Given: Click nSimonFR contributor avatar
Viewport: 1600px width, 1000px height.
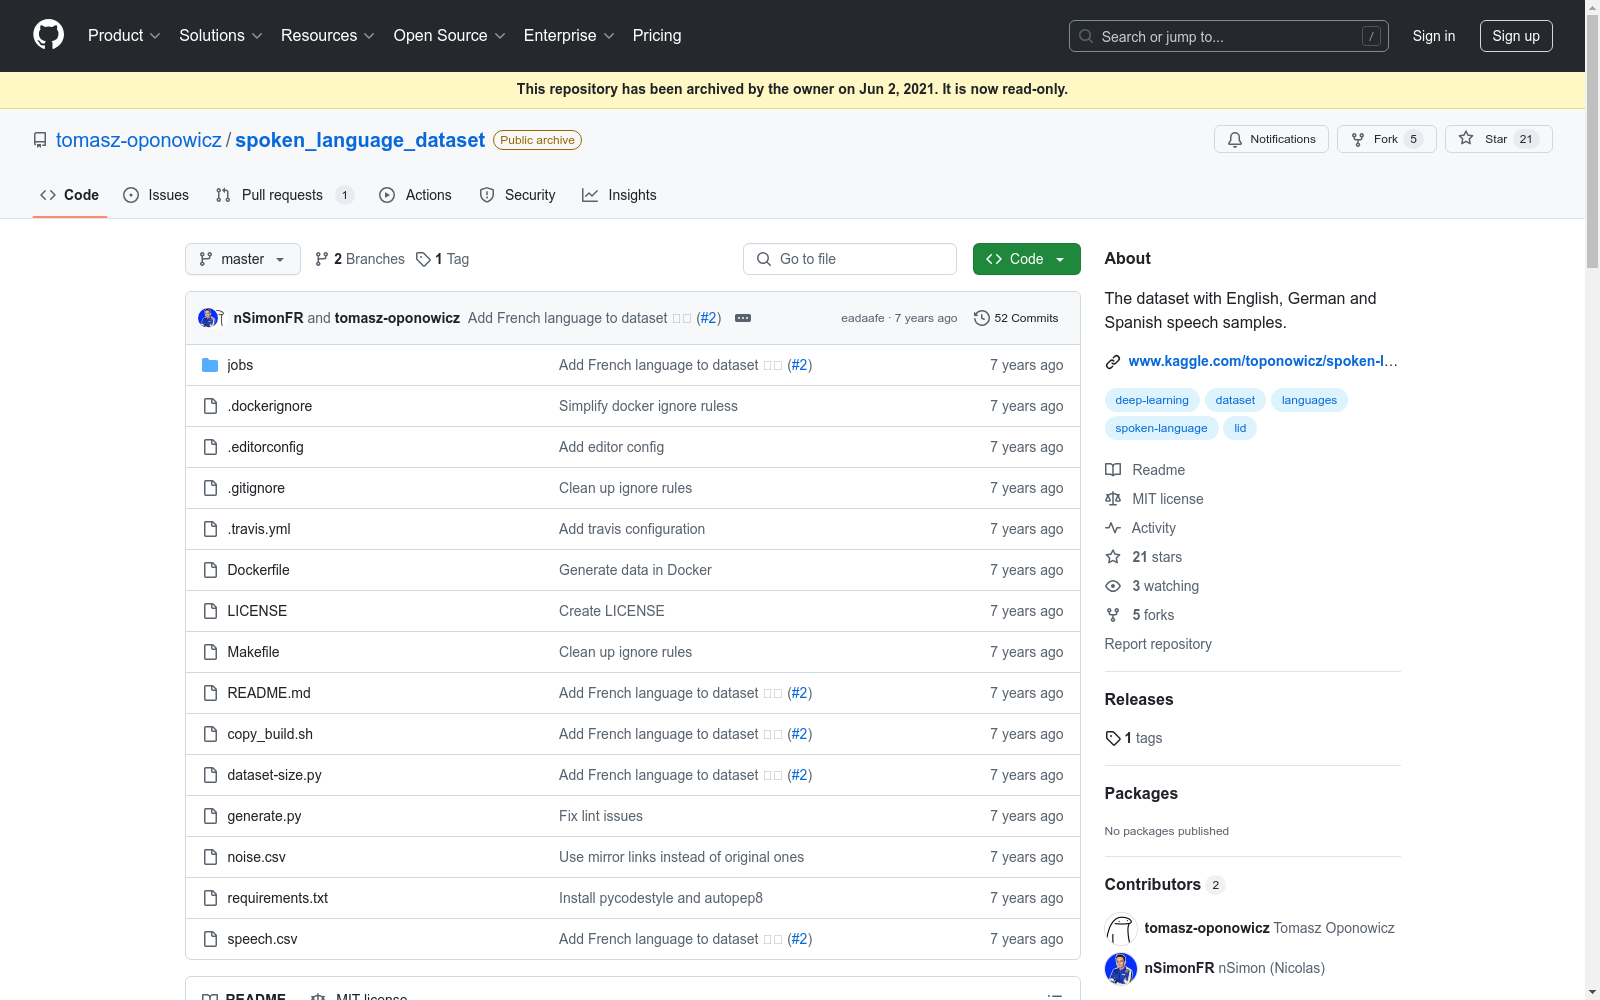Looking at the screenshot, I should point(1121,968).
